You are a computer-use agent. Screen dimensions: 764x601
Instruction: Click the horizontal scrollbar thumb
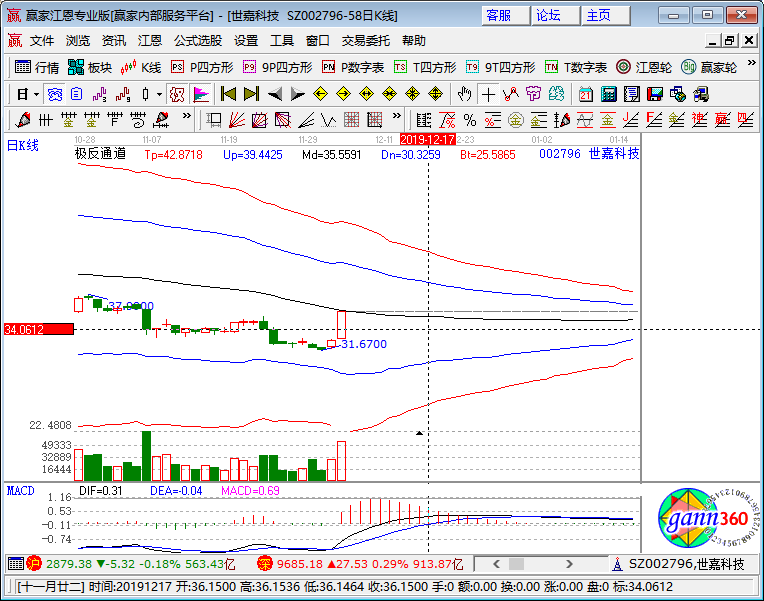pyautogui.click(x=516, y=564)
